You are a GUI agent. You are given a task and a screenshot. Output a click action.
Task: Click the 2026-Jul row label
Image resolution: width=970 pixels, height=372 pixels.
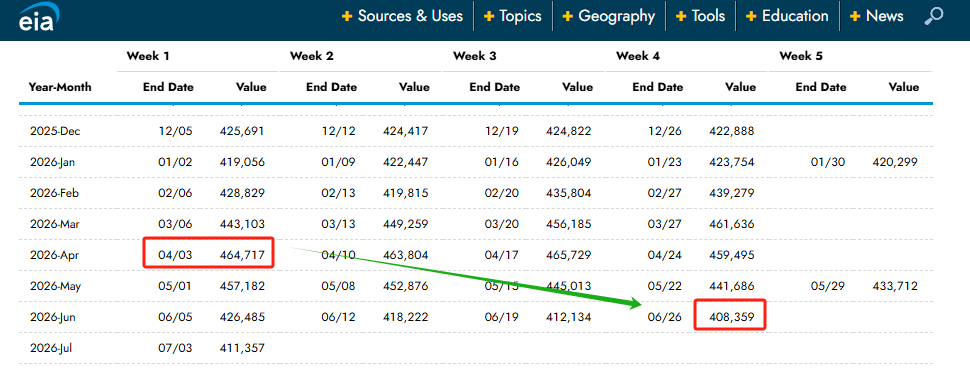(55, 348)
